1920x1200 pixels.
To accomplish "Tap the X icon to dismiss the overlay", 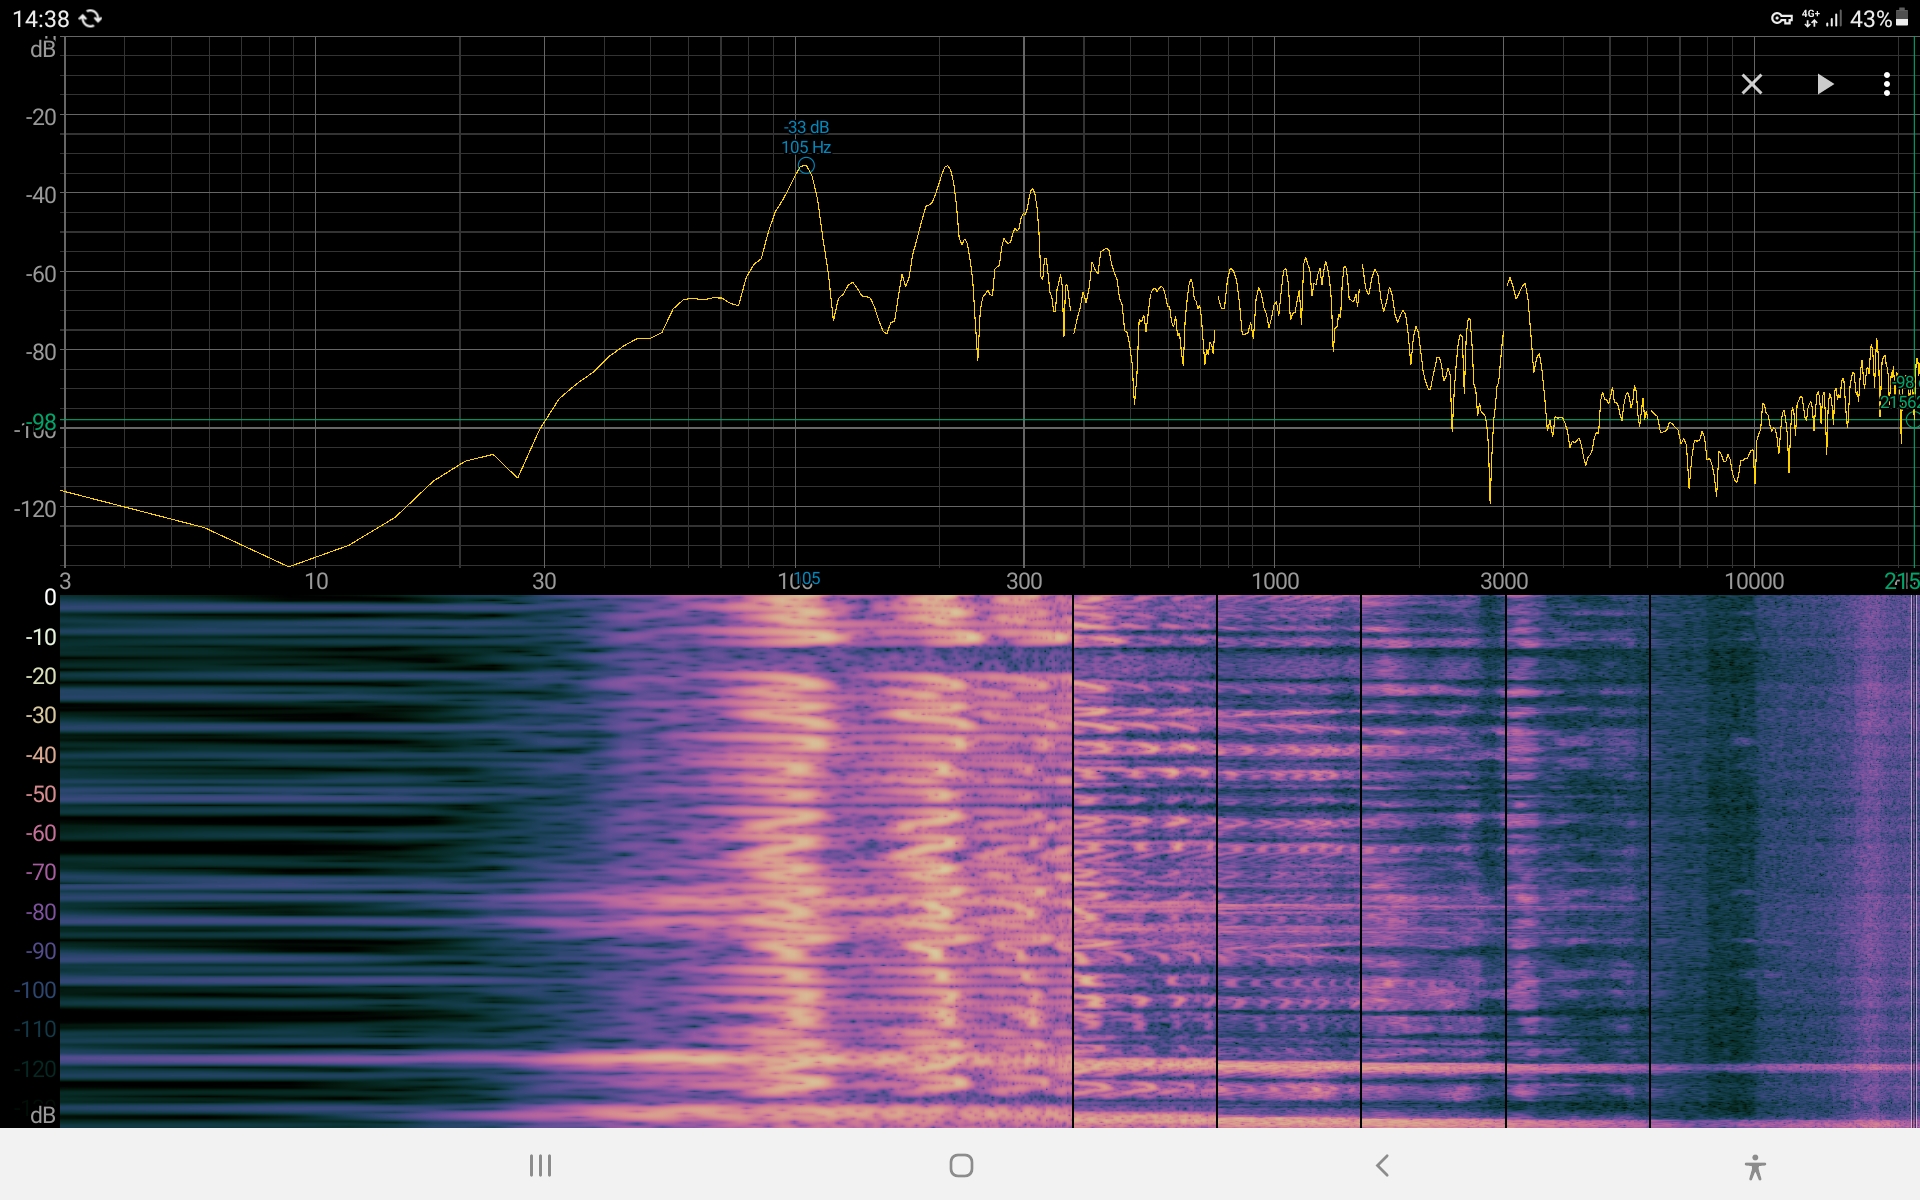I will 1751,84.
